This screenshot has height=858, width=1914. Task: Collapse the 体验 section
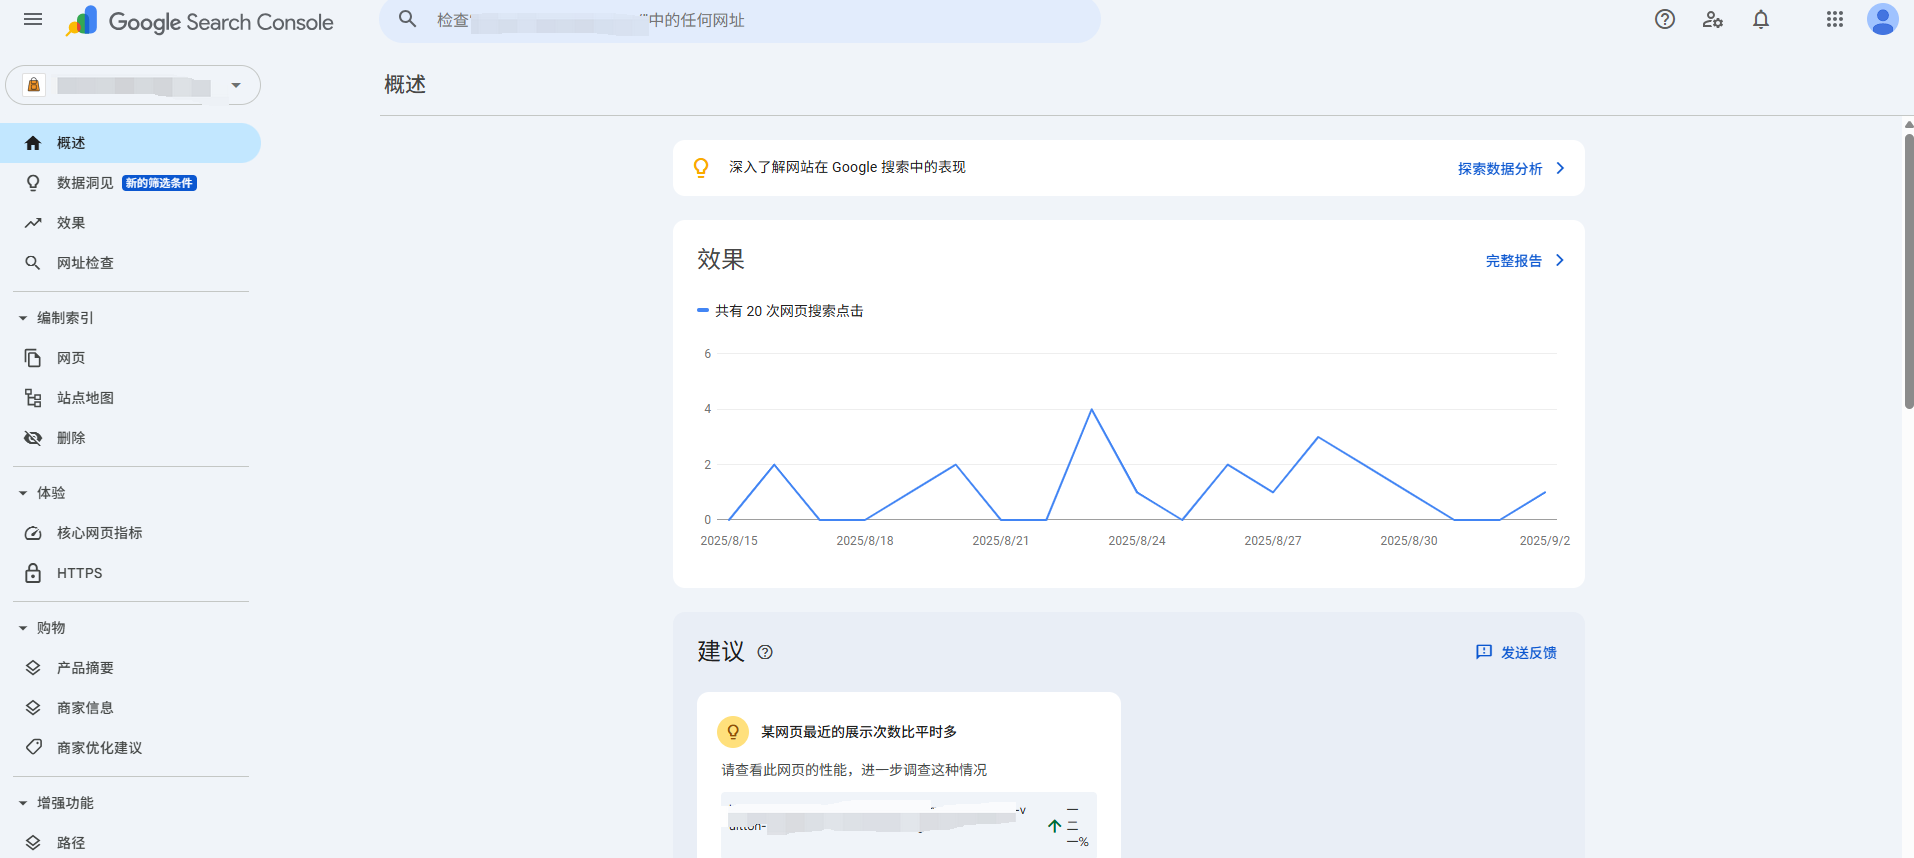pos(23,493)
